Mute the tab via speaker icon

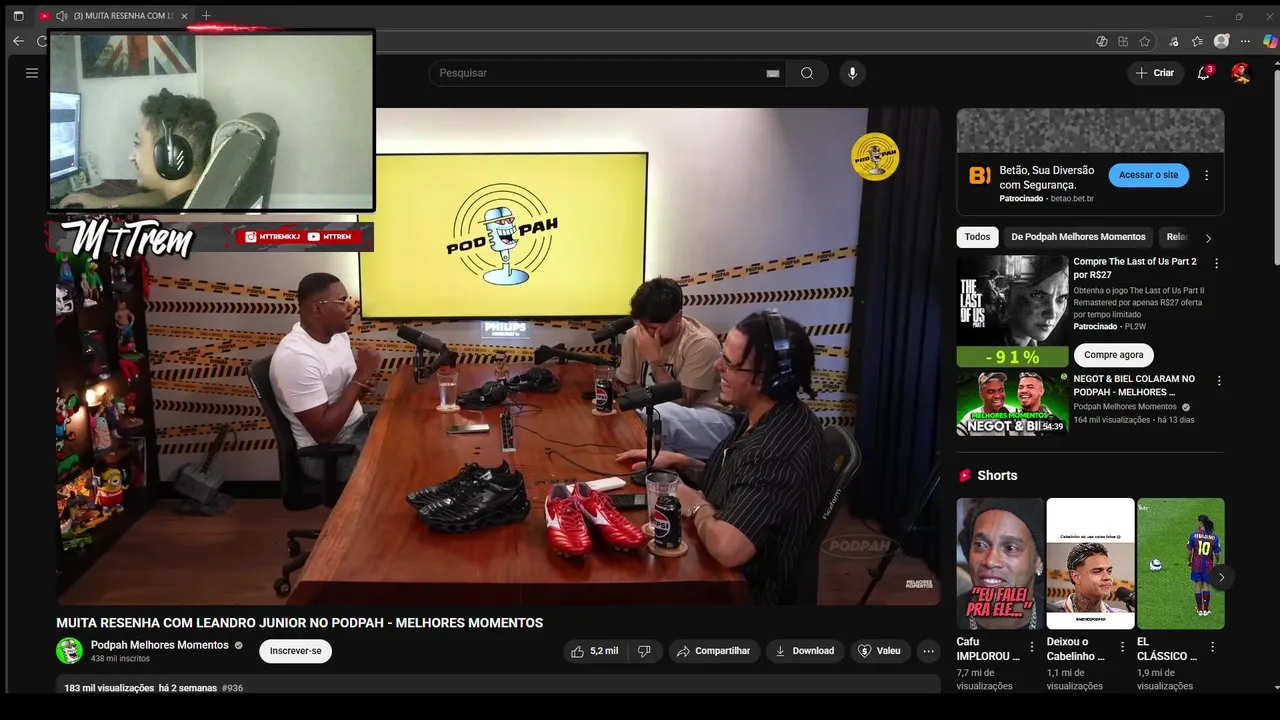pos(62,16)
